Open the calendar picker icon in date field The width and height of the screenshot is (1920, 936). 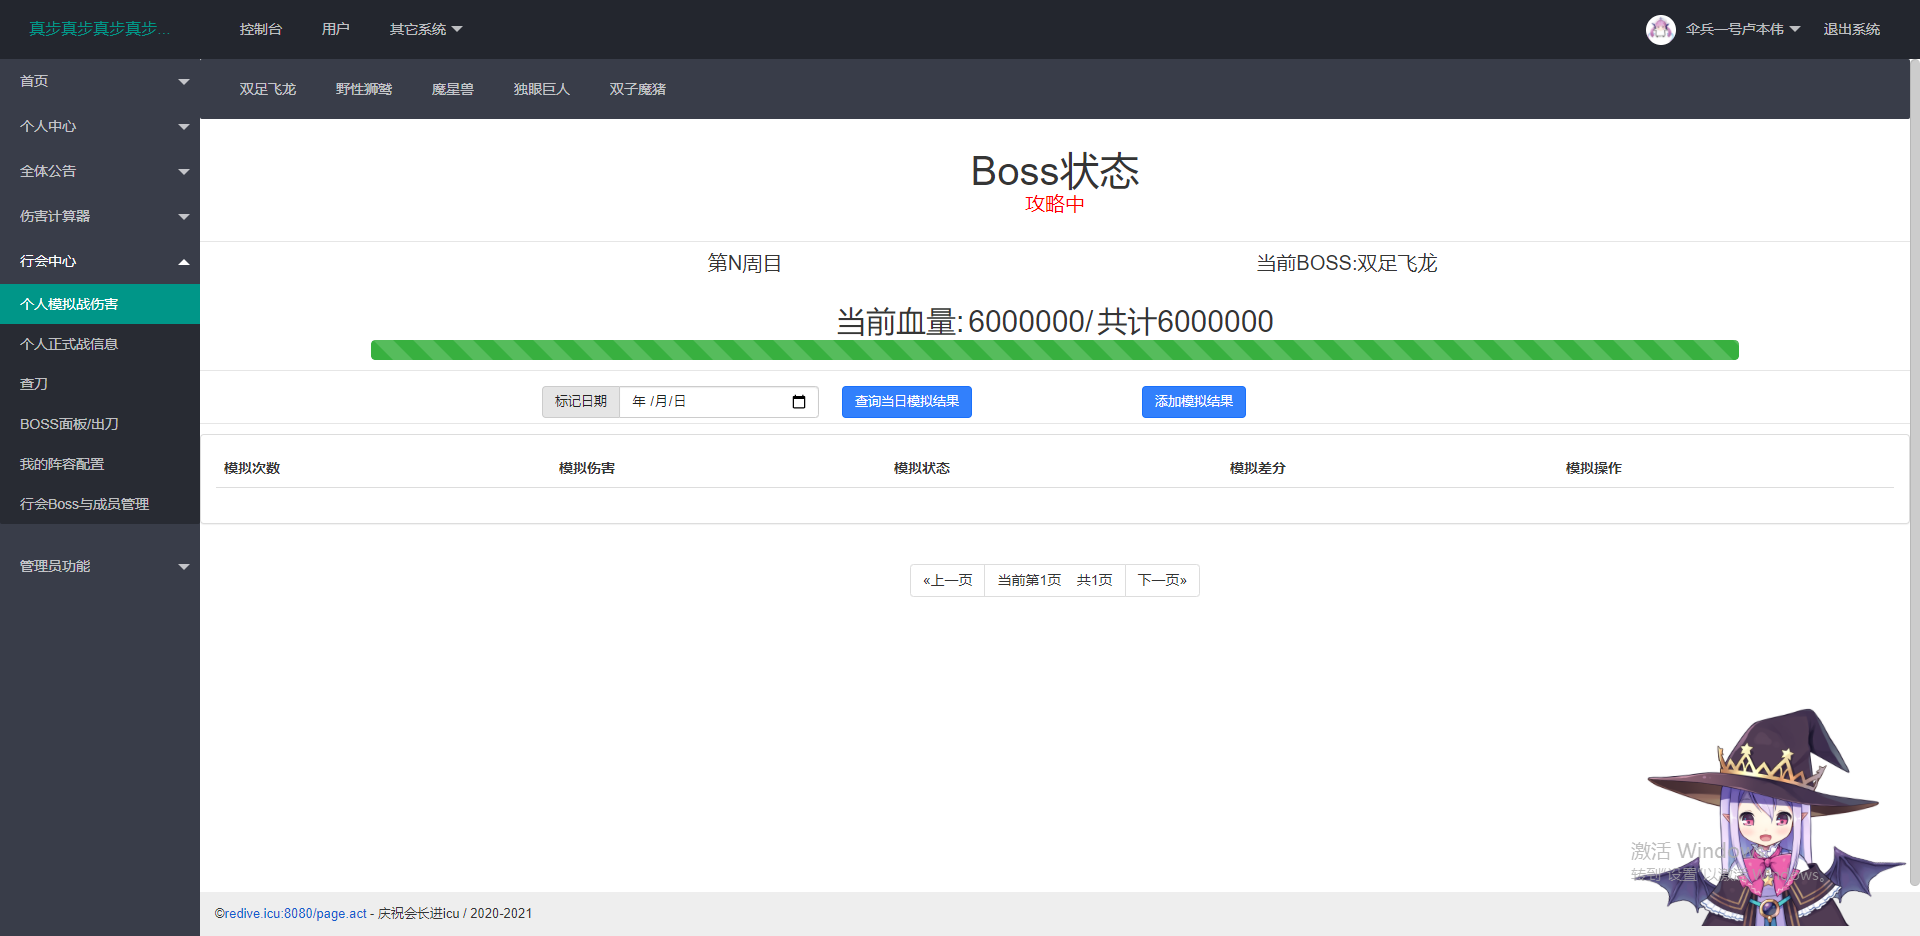coord(799,402)
